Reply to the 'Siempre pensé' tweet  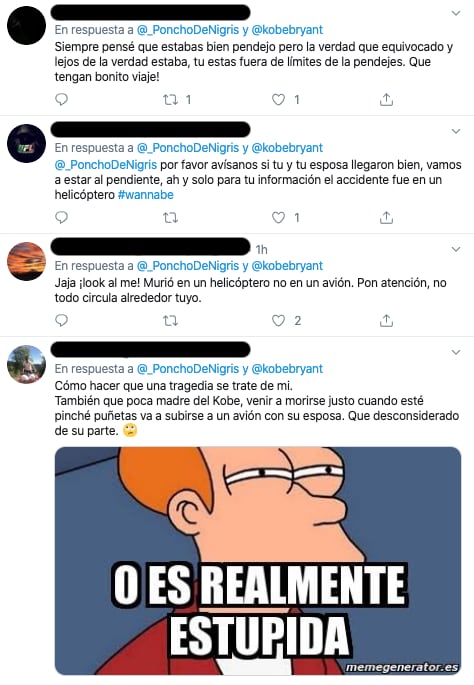pyautogui.click(x=62, y=100)
